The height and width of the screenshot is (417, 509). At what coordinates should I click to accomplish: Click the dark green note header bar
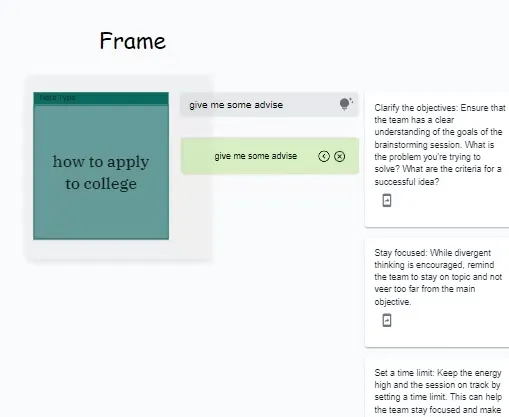point(101,99)
